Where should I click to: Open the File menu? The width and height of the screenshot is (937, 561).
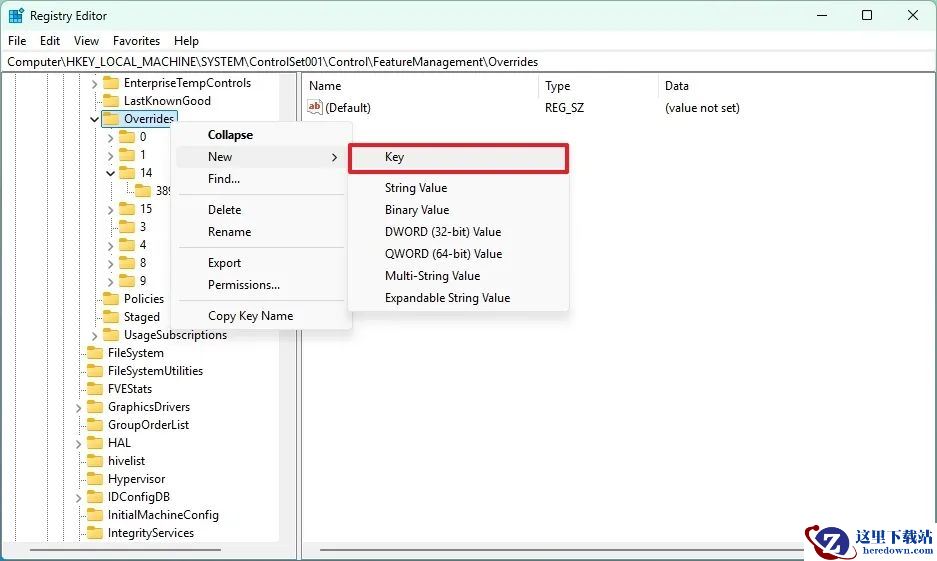pos(17,41)
